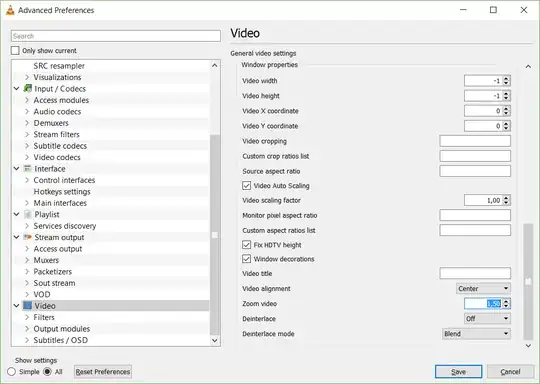The height and width of the screenshot is (384, 540).
Task: Collapse the Interface section
Action: coord(16,168)
